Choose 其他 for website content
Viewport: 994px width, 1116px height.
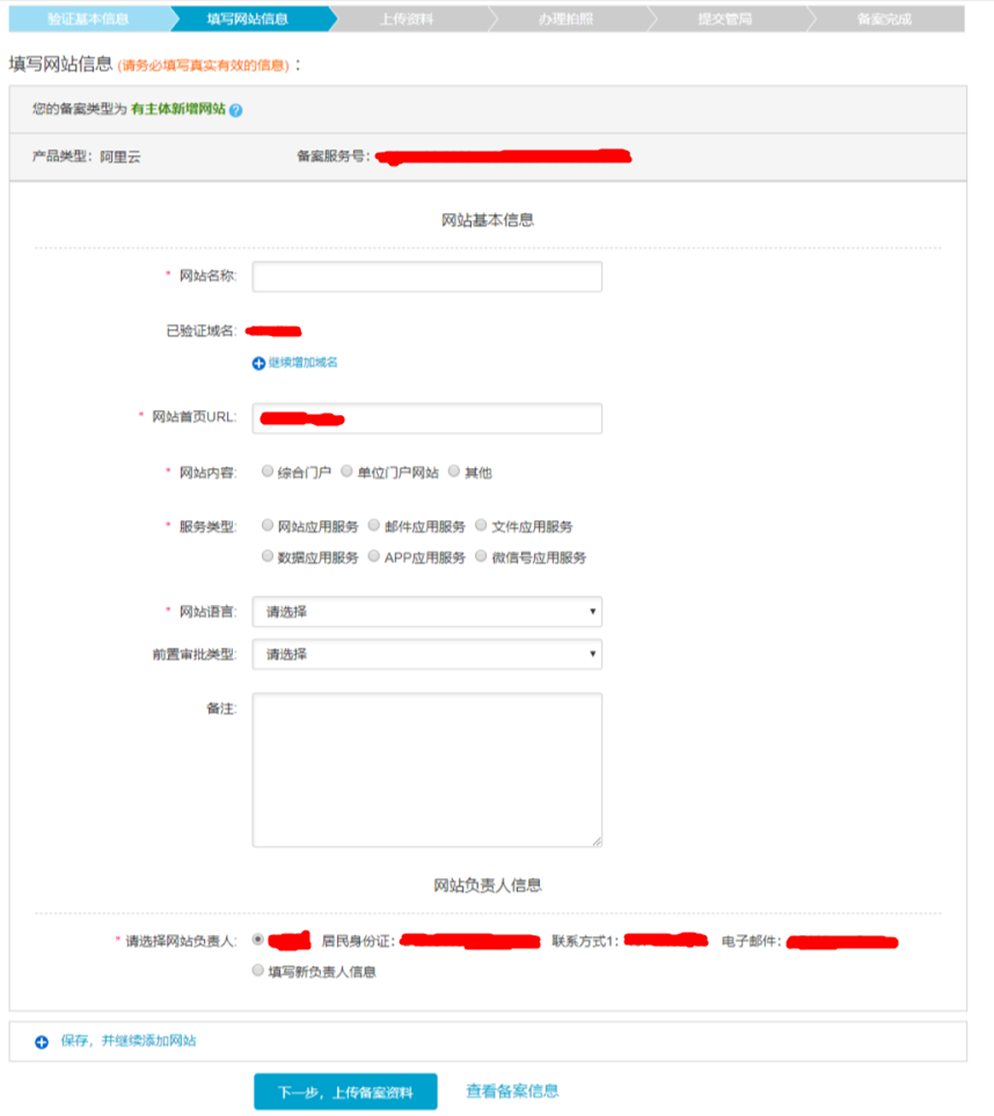454,471
